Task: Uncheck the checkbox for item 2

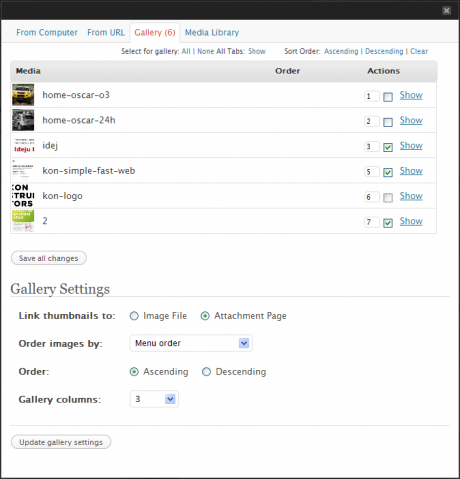Action: [388, 223]
